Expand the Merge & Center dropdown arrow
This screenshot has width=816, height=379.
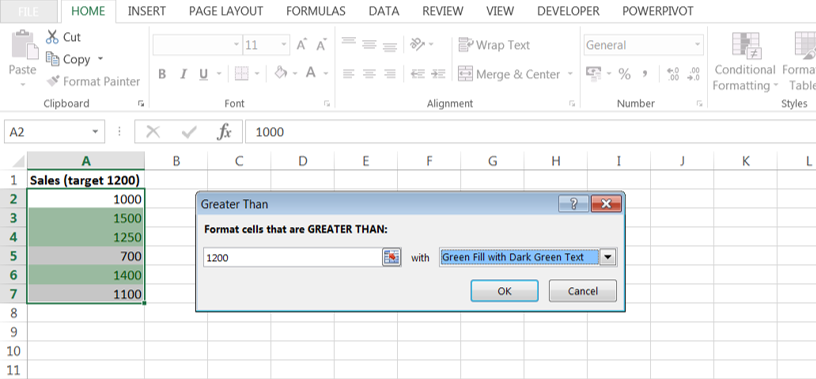click(569, 74)
